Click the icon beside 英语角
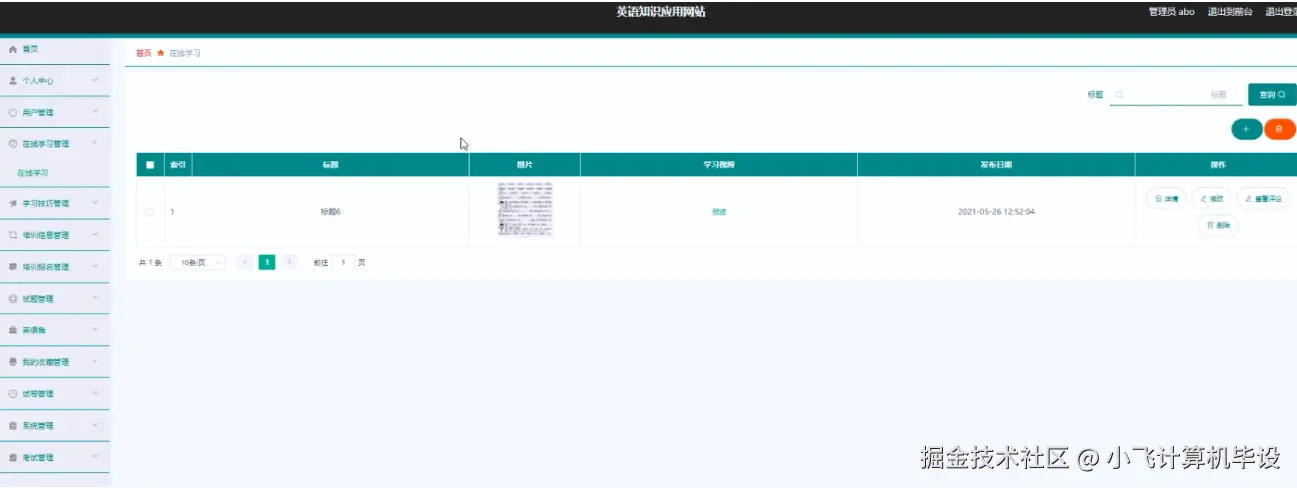1297x488 pixels. click(13, 330)
